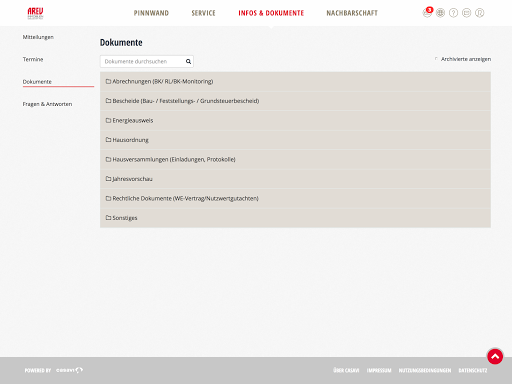Click the last round icon in header
Screen dimensions: 512x384
coord(479,13)
